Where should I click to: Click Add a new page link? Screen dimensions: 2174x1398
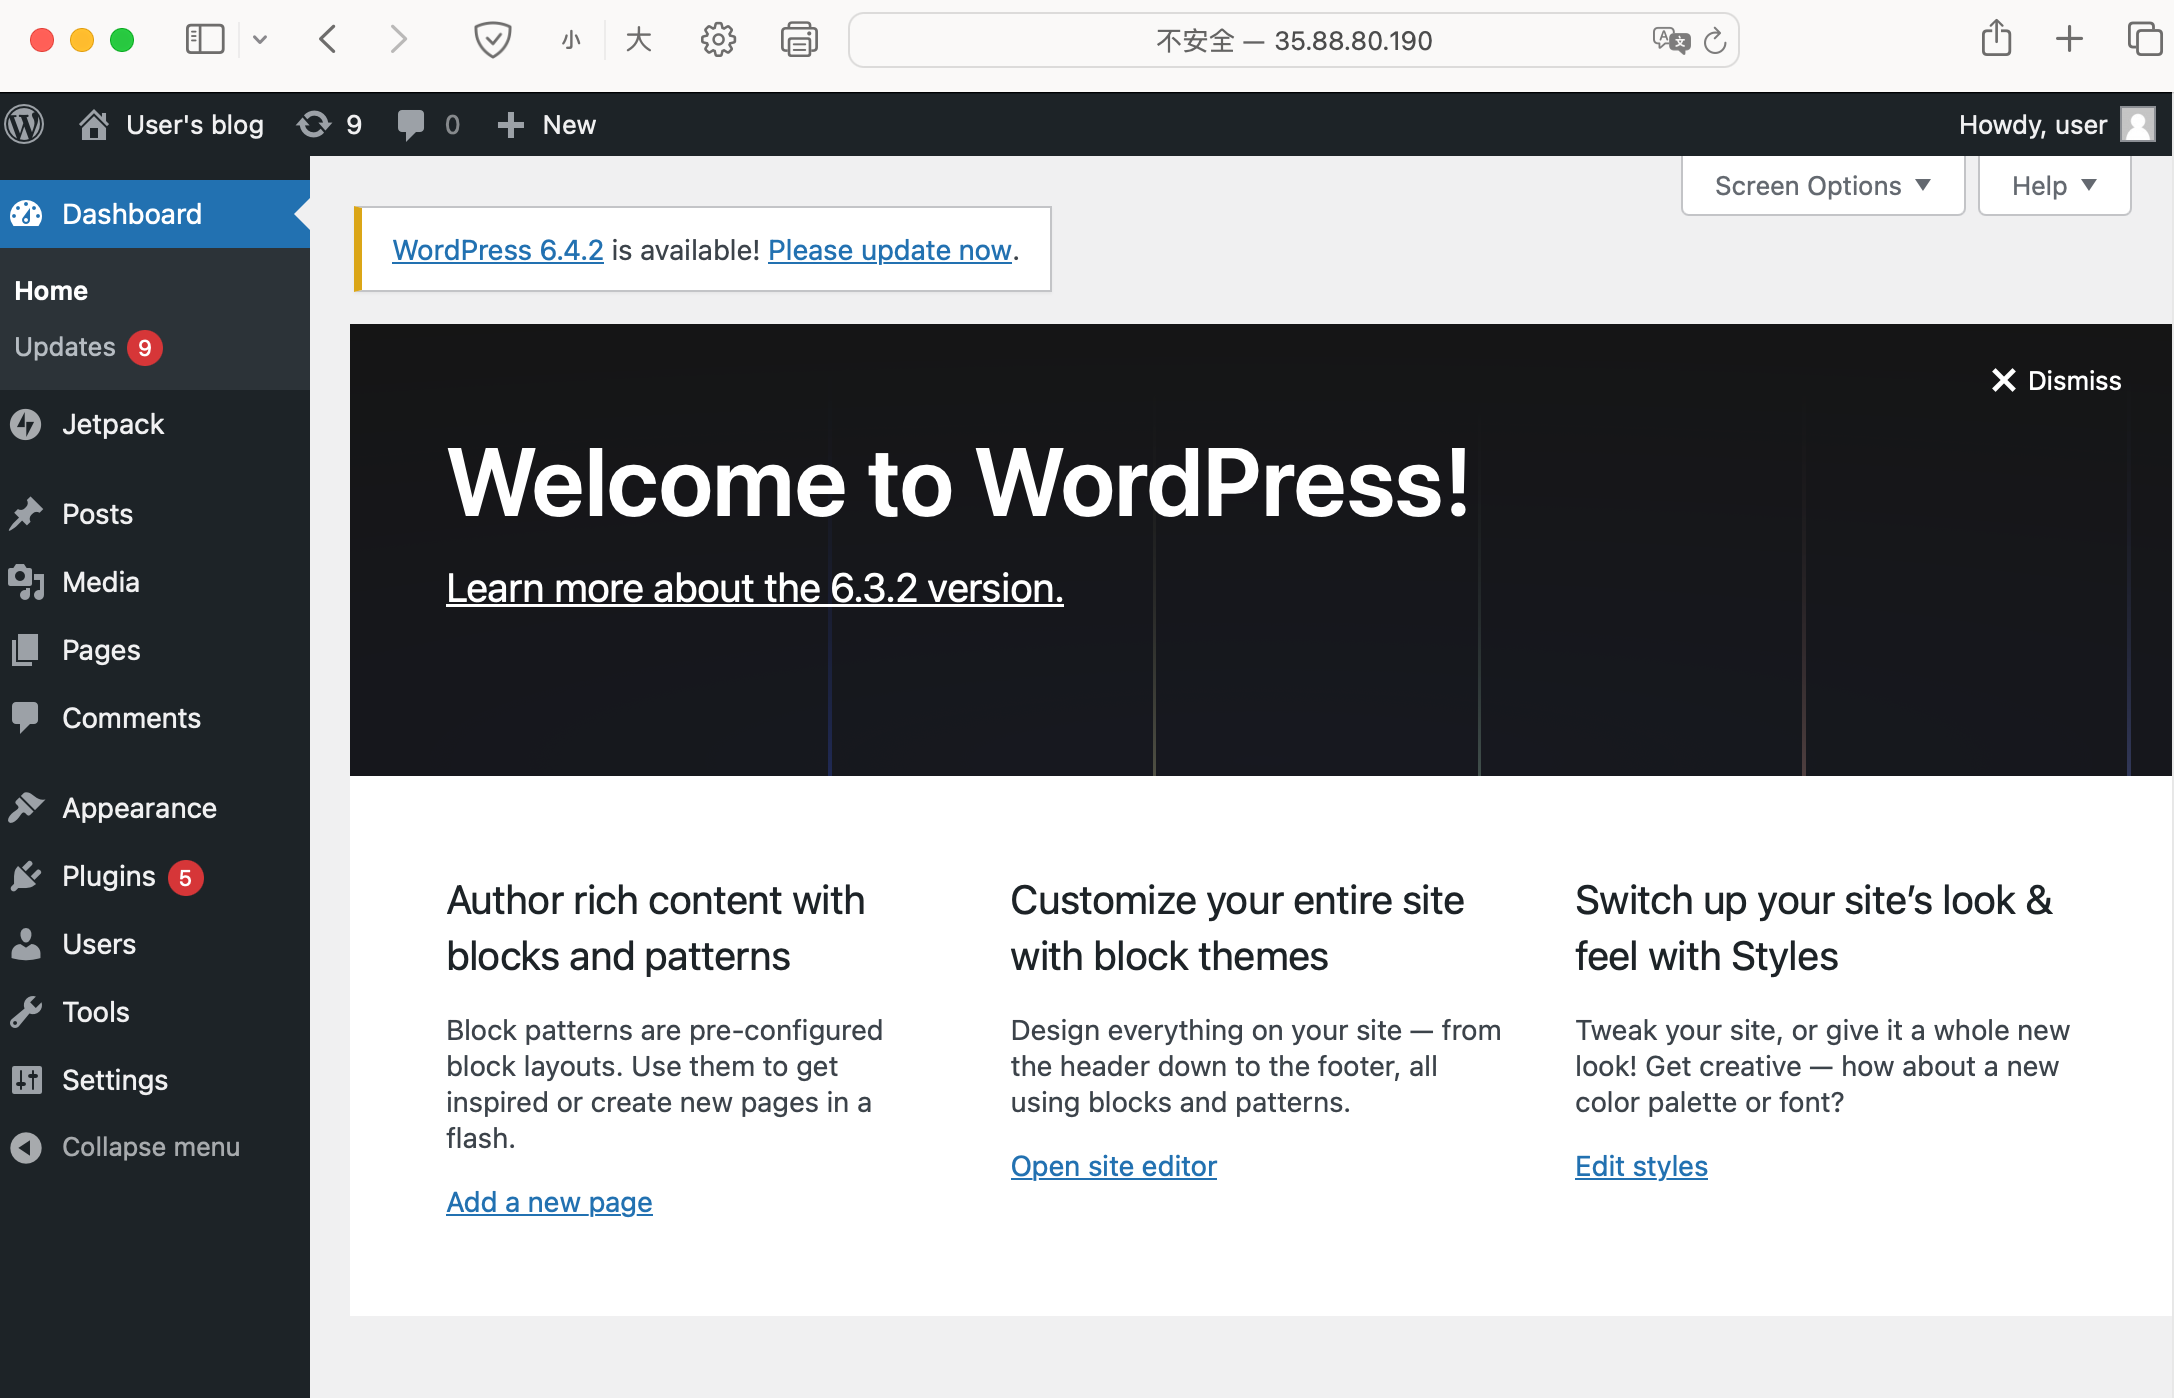click(549, 1202)
